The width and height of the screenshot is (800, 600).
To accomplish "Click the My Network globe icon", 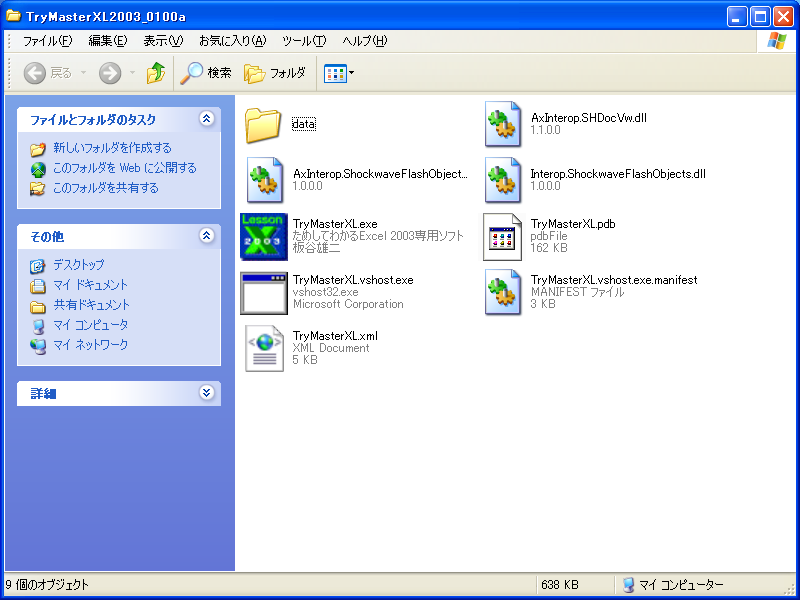I will (38, 346).
